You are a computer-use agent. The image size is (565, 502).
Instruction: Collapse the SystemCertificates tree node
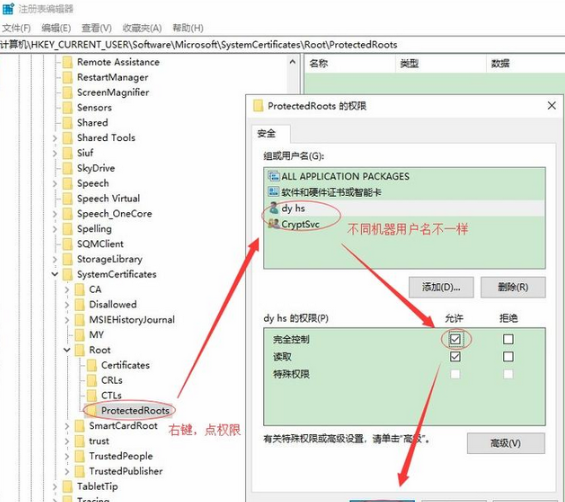point(55,274)
